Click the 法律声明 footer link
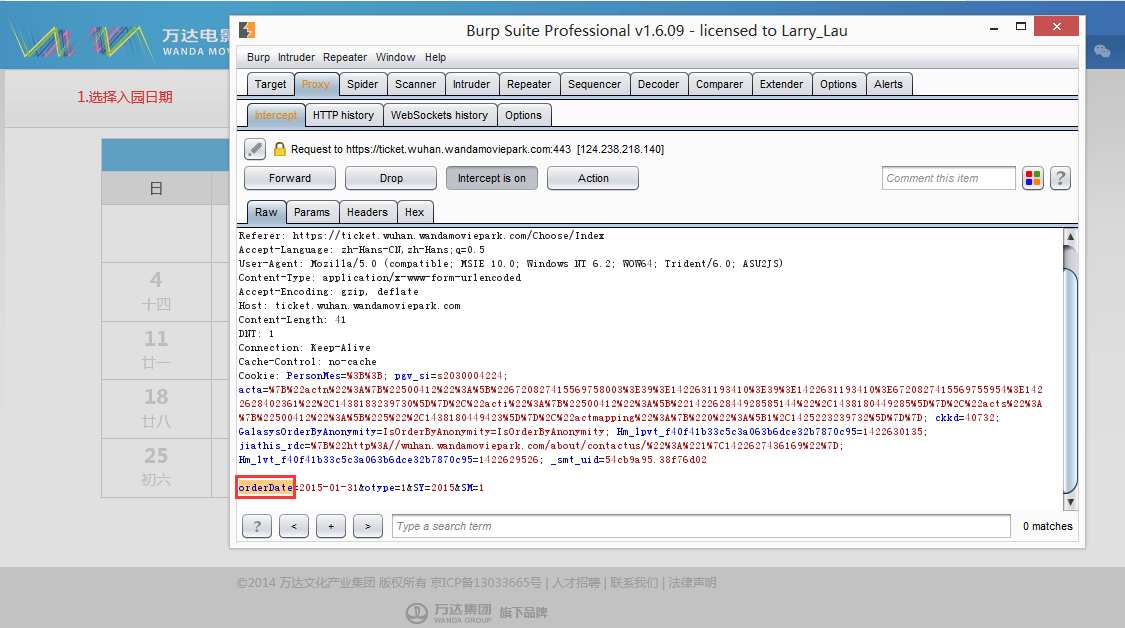Screen dimensions: 1125x628 point(692,583)
